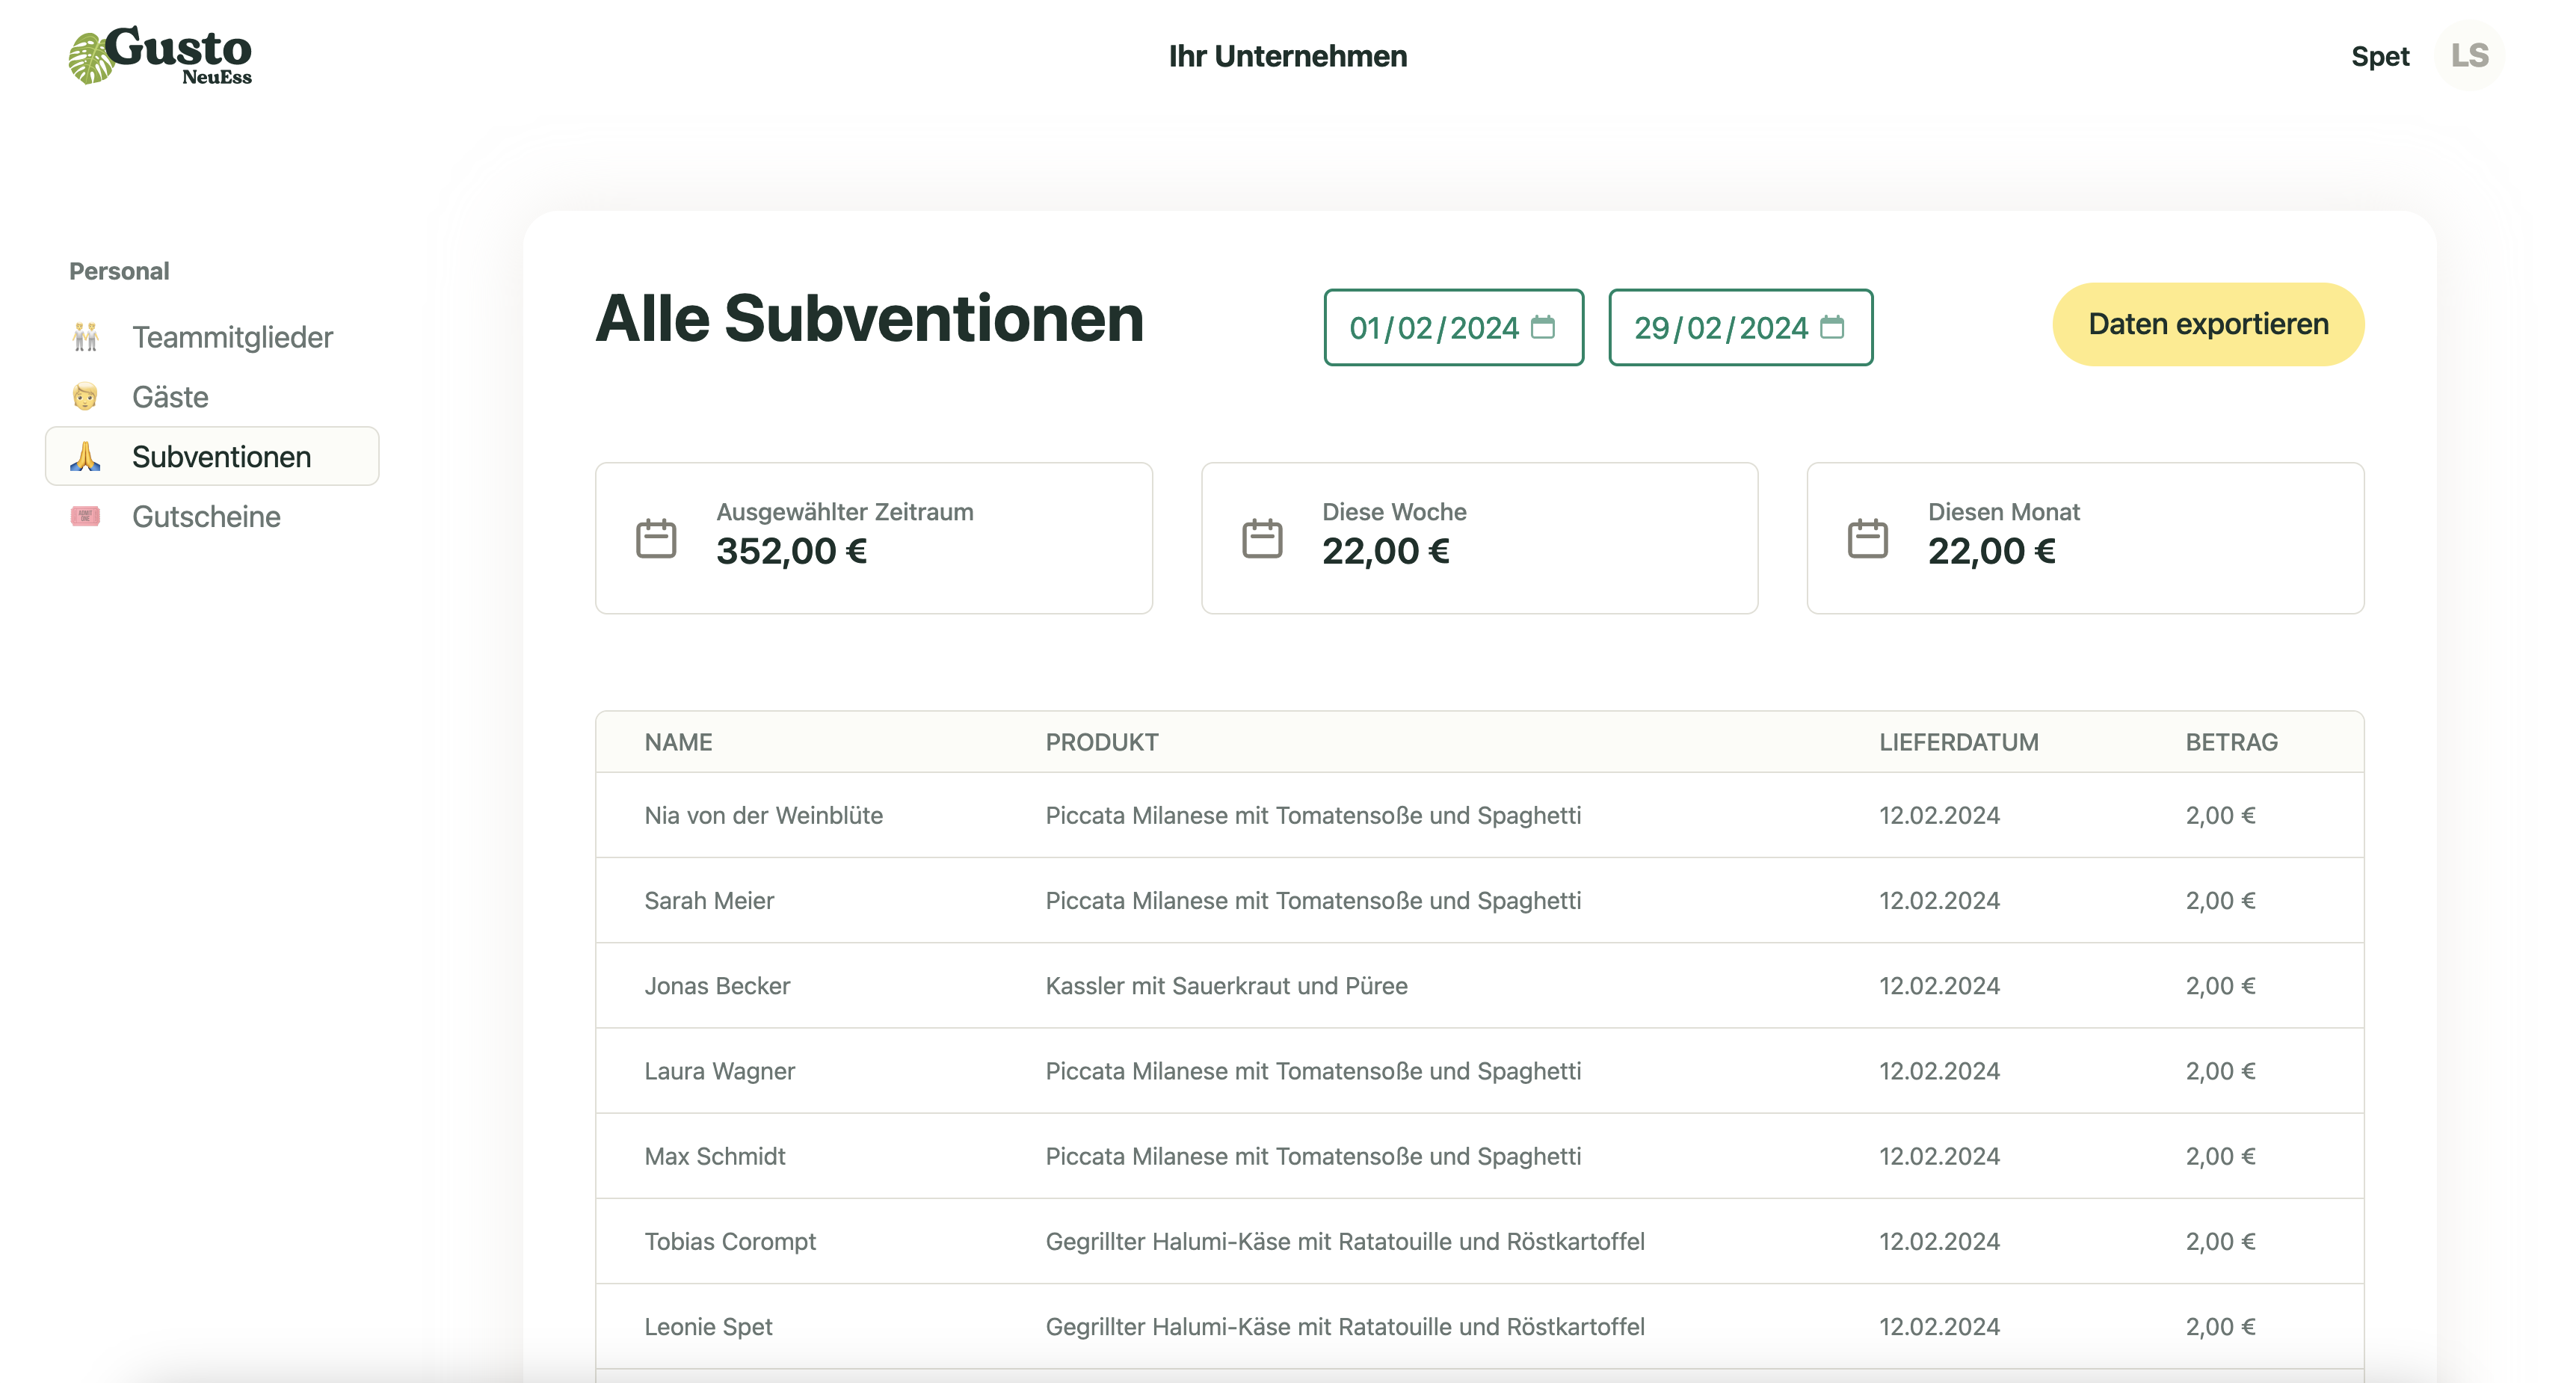Select the row name Tobias Corompt
Screen dimensions: 2576x1383
(730, 1241)
